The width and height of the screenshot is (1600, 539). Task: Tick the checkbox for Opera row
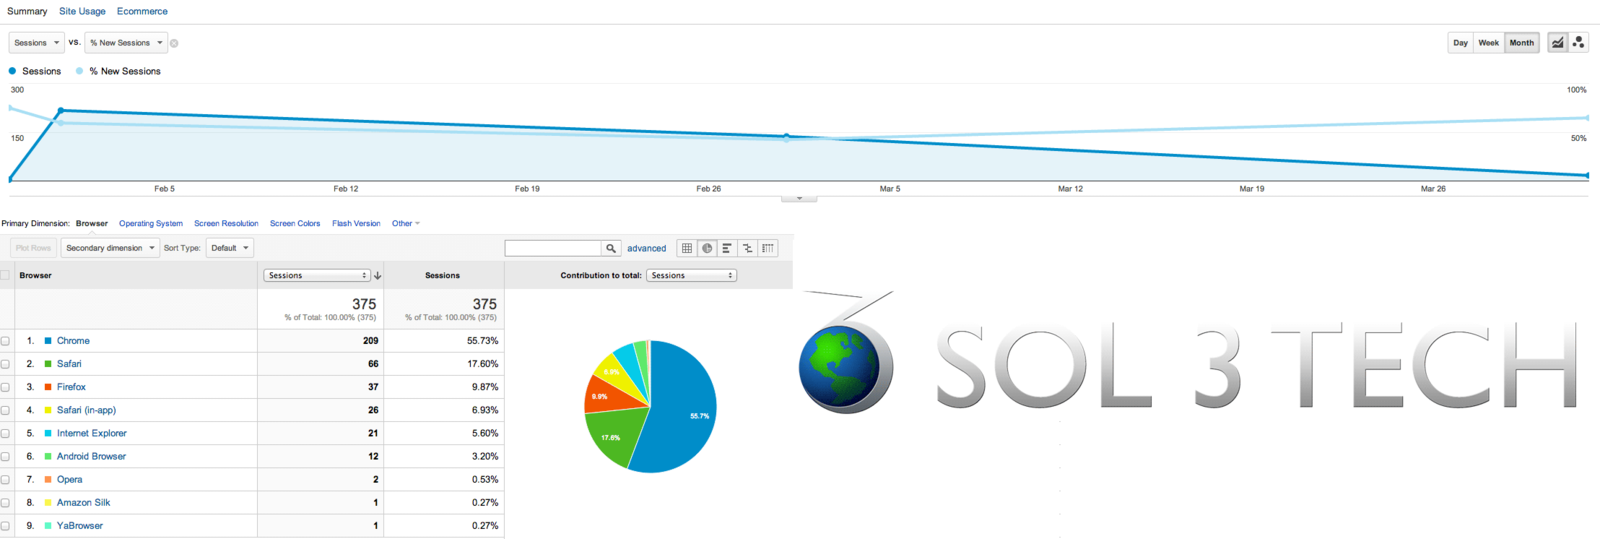pyautogui.click(x=5, y=479)
